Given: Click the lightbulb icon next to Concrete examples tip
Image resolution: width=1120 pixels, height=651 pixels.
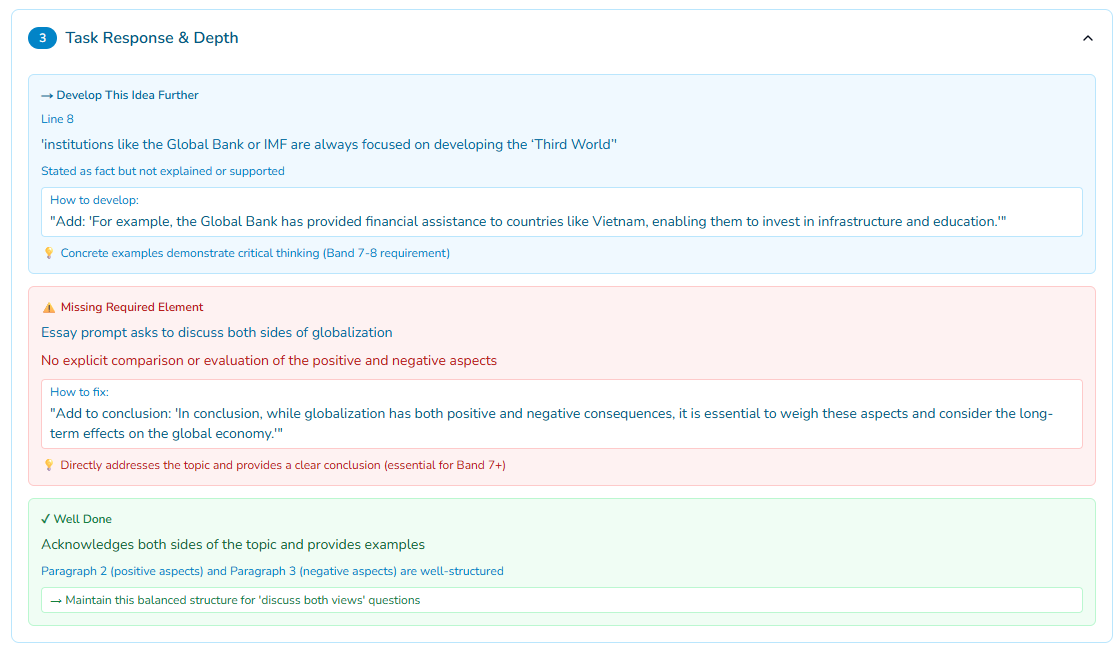Looking at the screenshot, I should coord(48,253).
